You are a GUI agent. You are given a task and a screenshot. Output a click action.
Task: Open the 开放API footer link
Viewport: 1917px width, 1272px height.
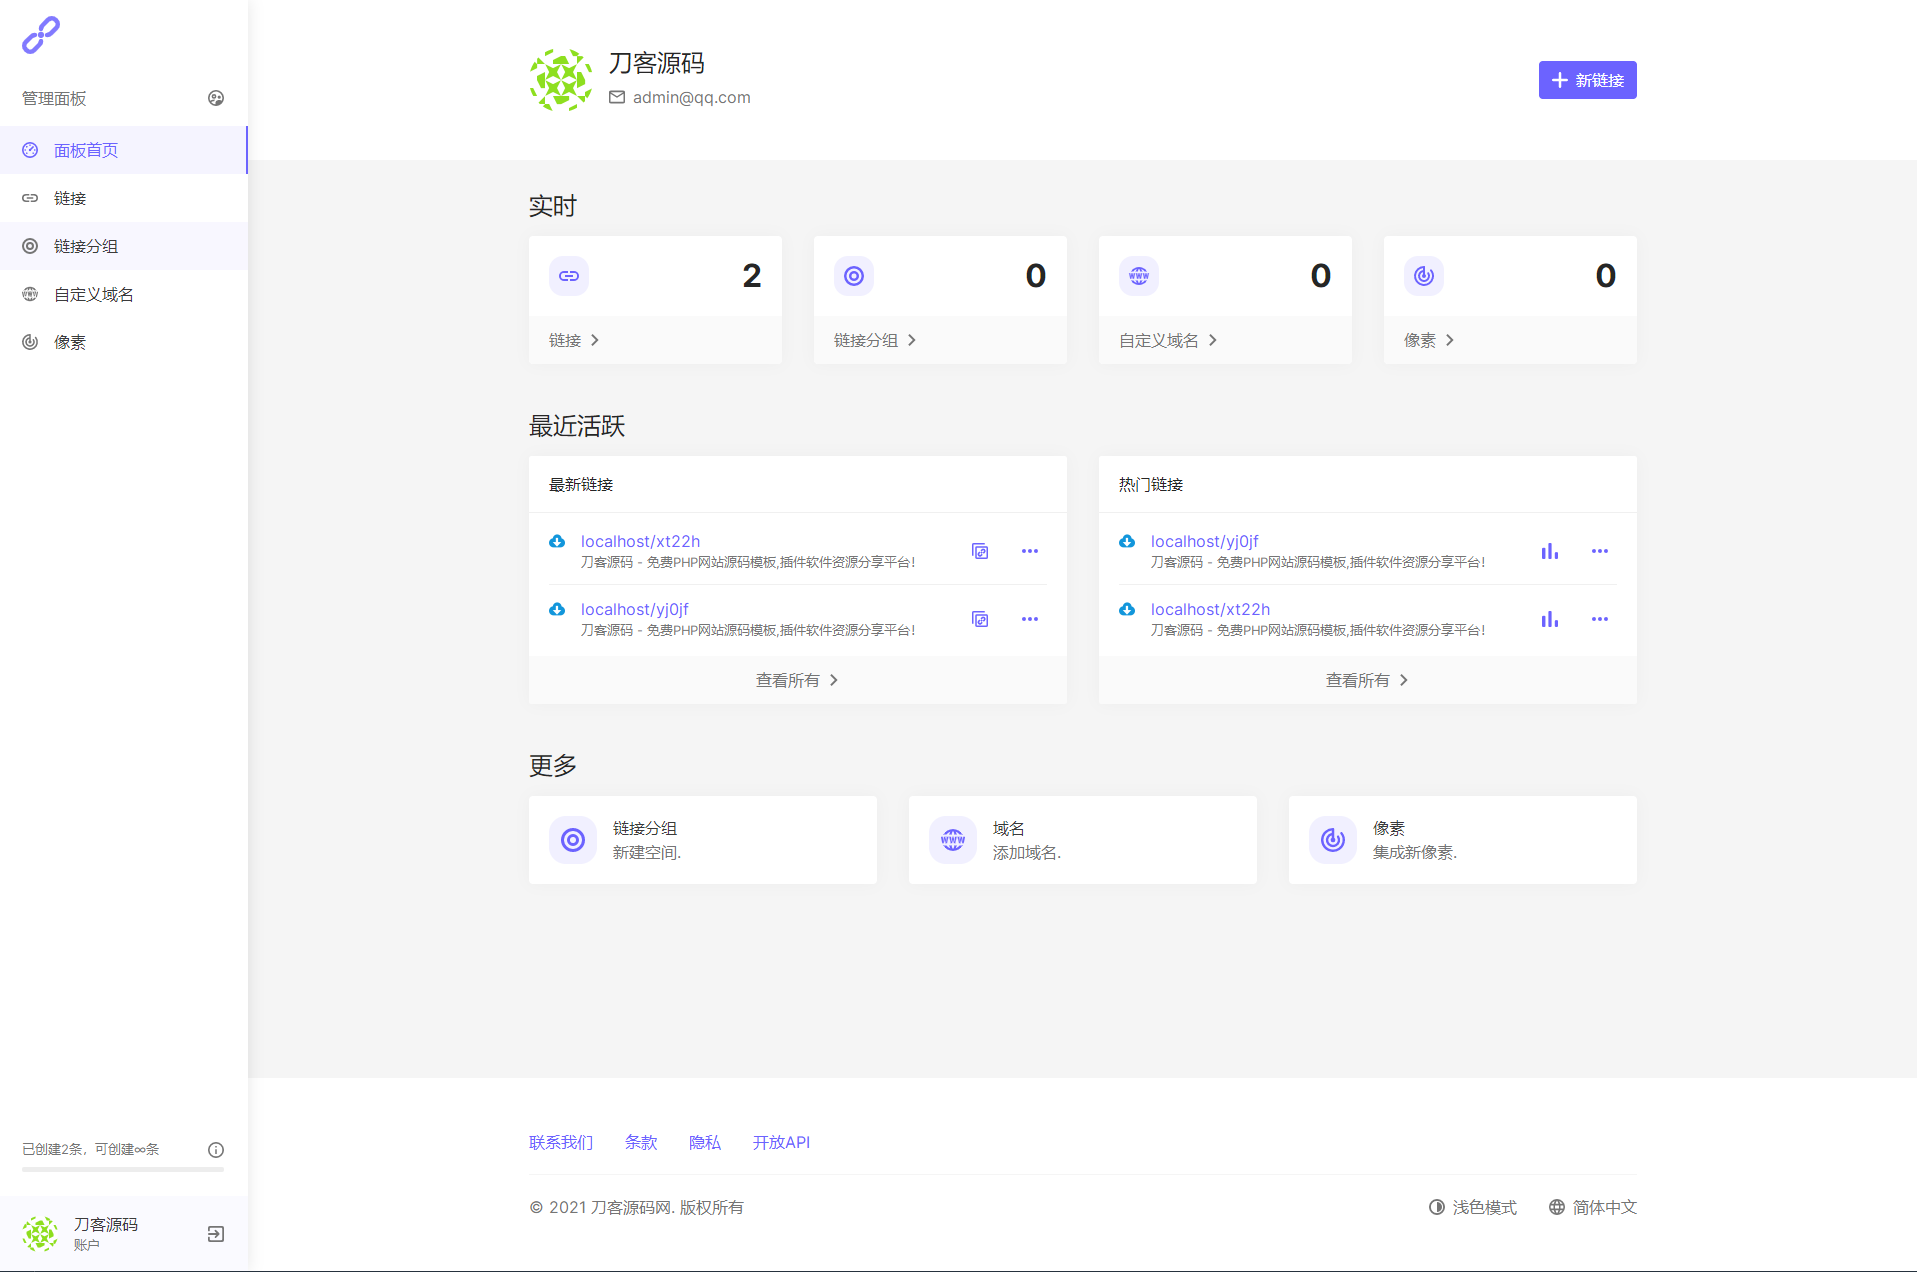(x=781, y=1142)
